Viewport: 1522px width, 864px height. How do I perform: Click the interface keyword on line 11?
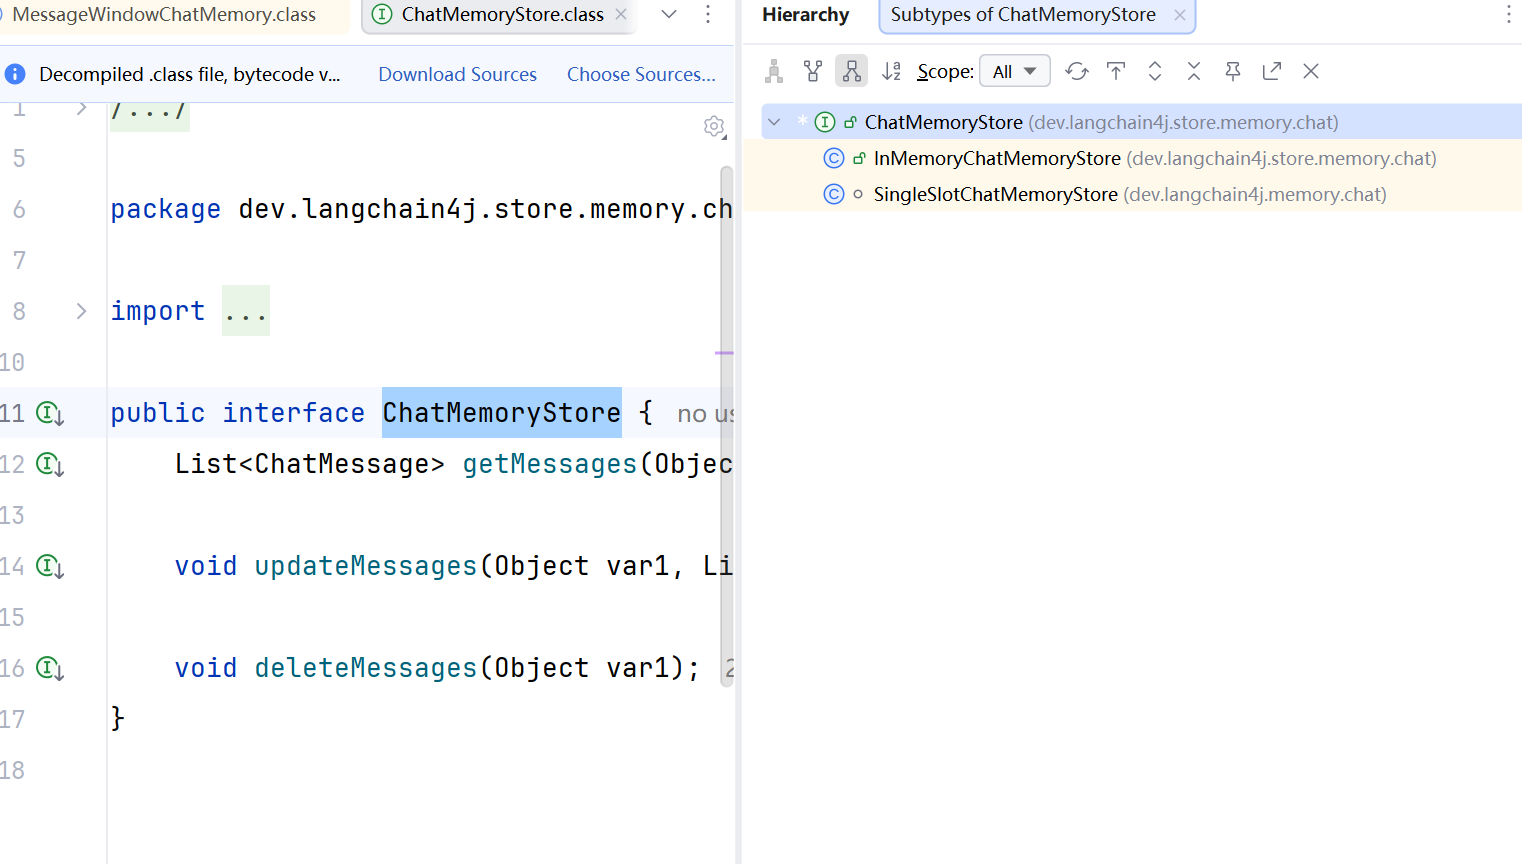pos(294,413)
